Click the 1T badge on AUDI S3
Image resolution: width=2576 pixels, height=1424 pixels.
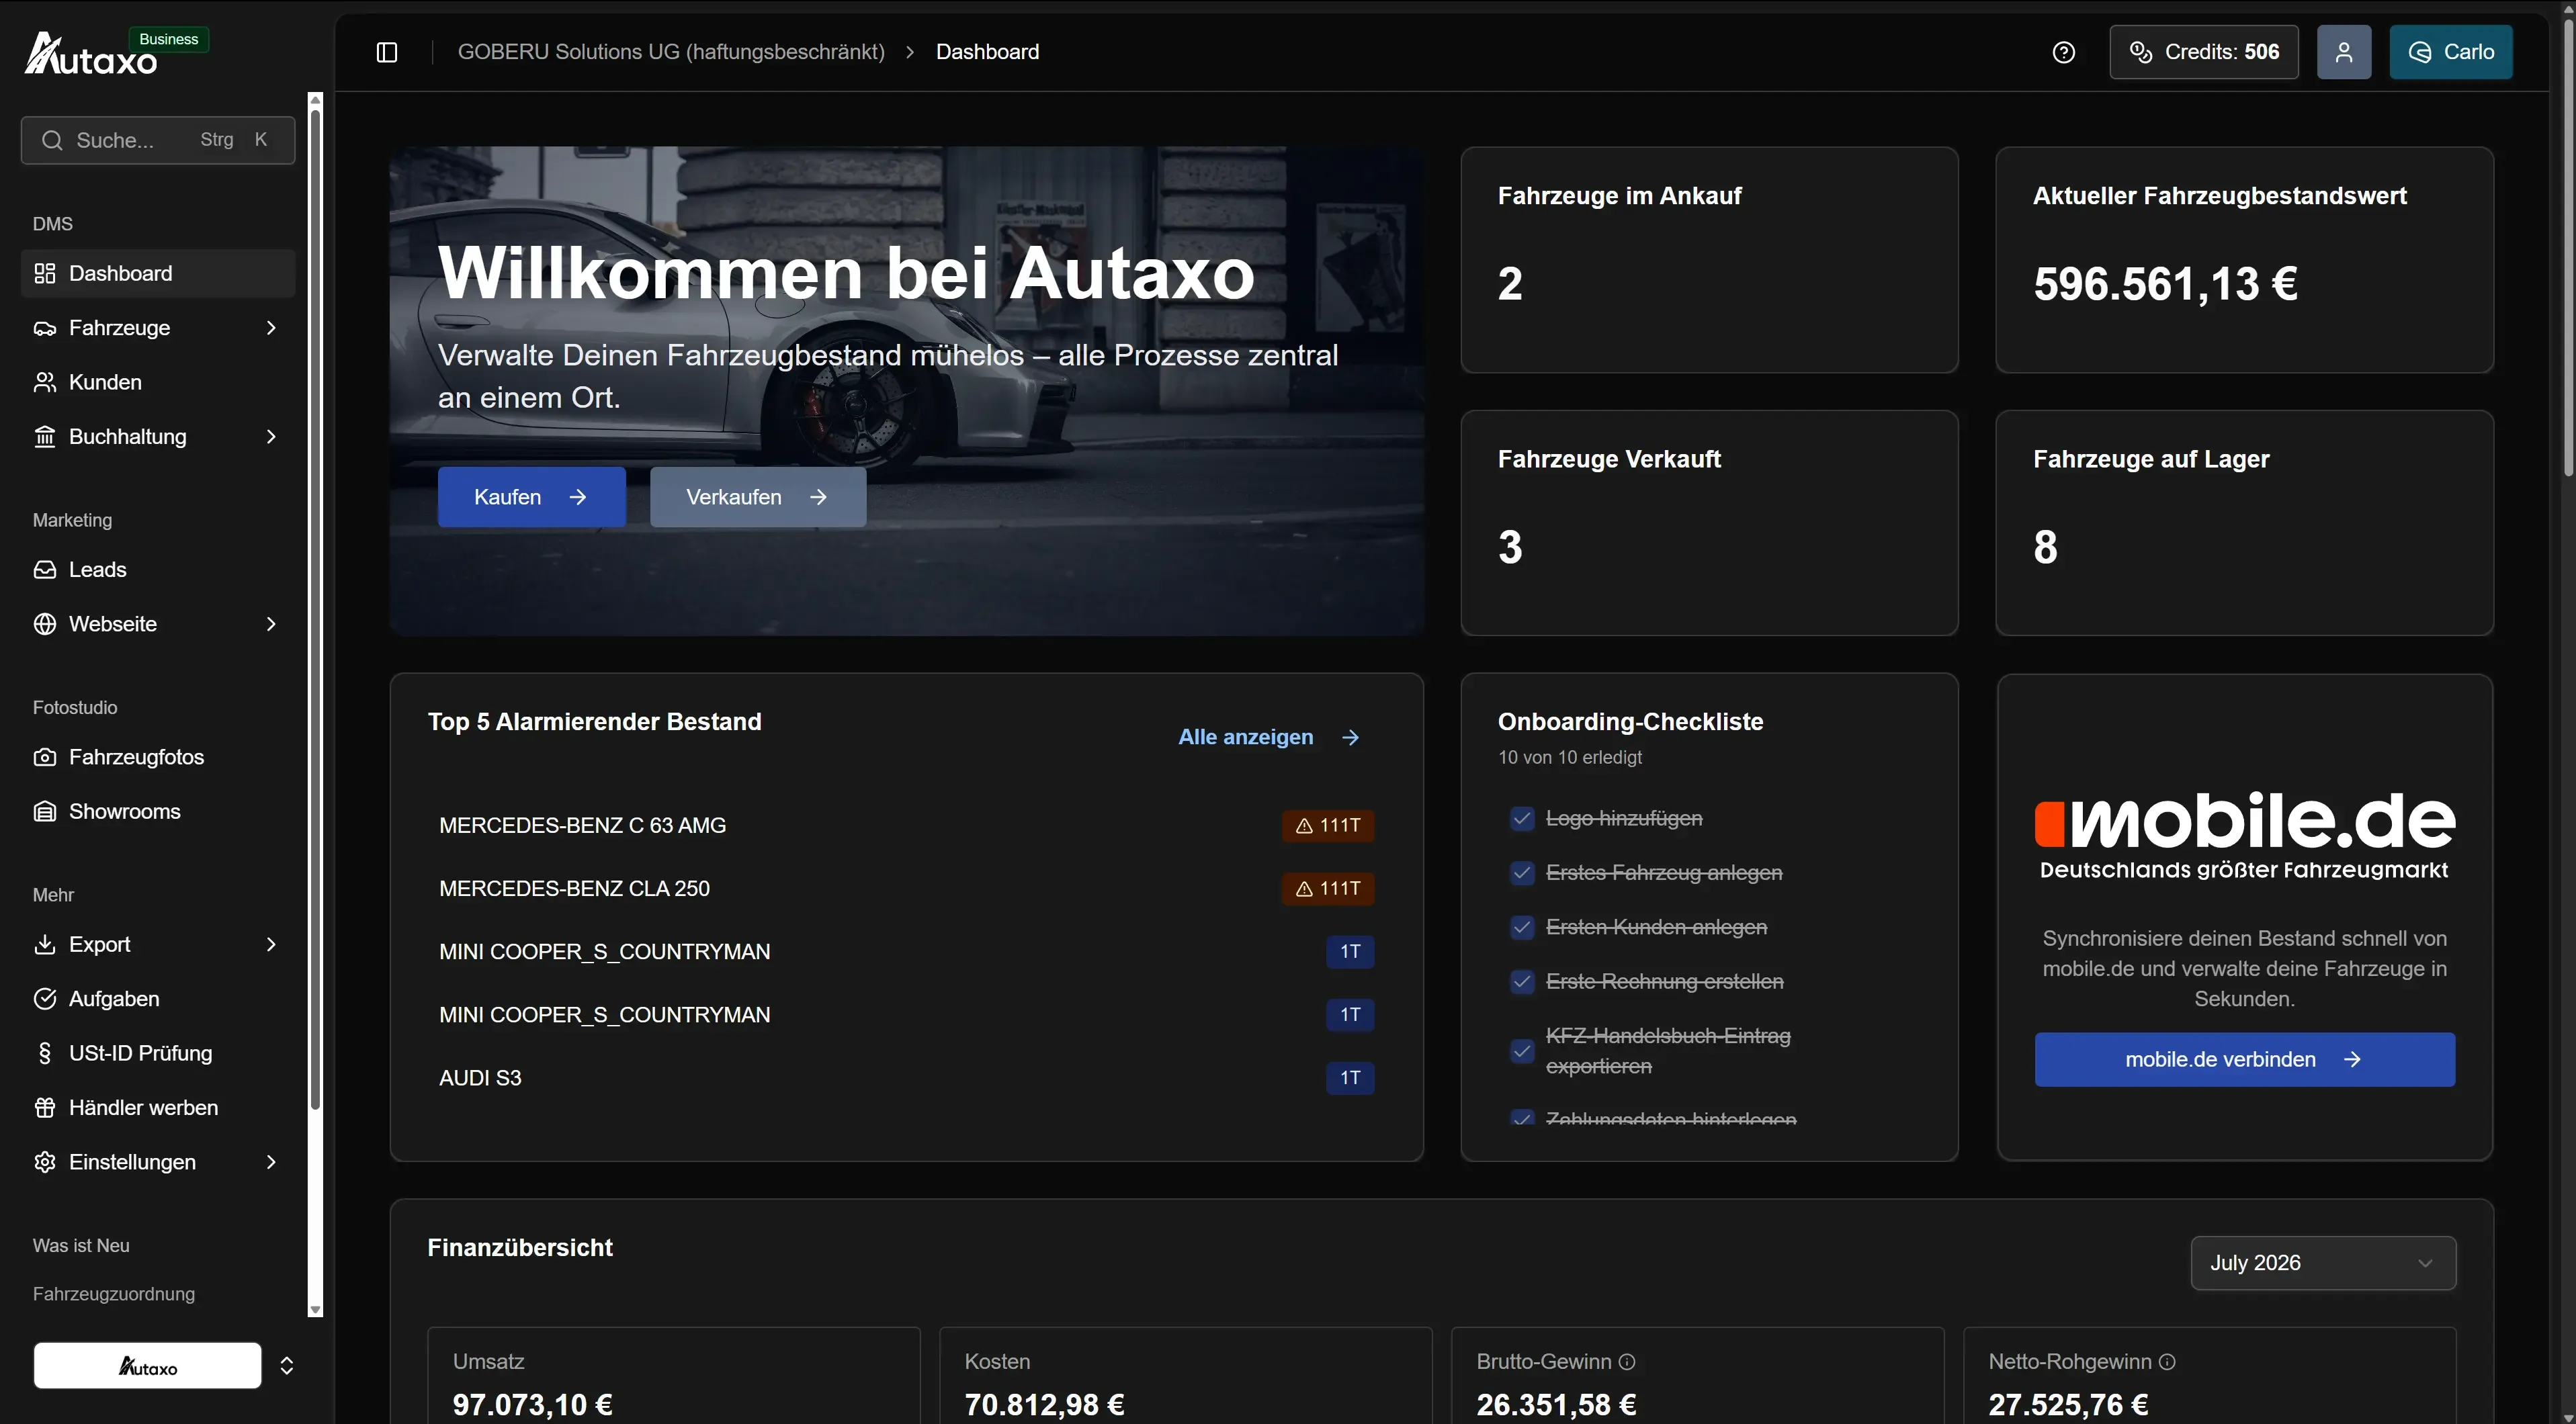point(1350,1078)
